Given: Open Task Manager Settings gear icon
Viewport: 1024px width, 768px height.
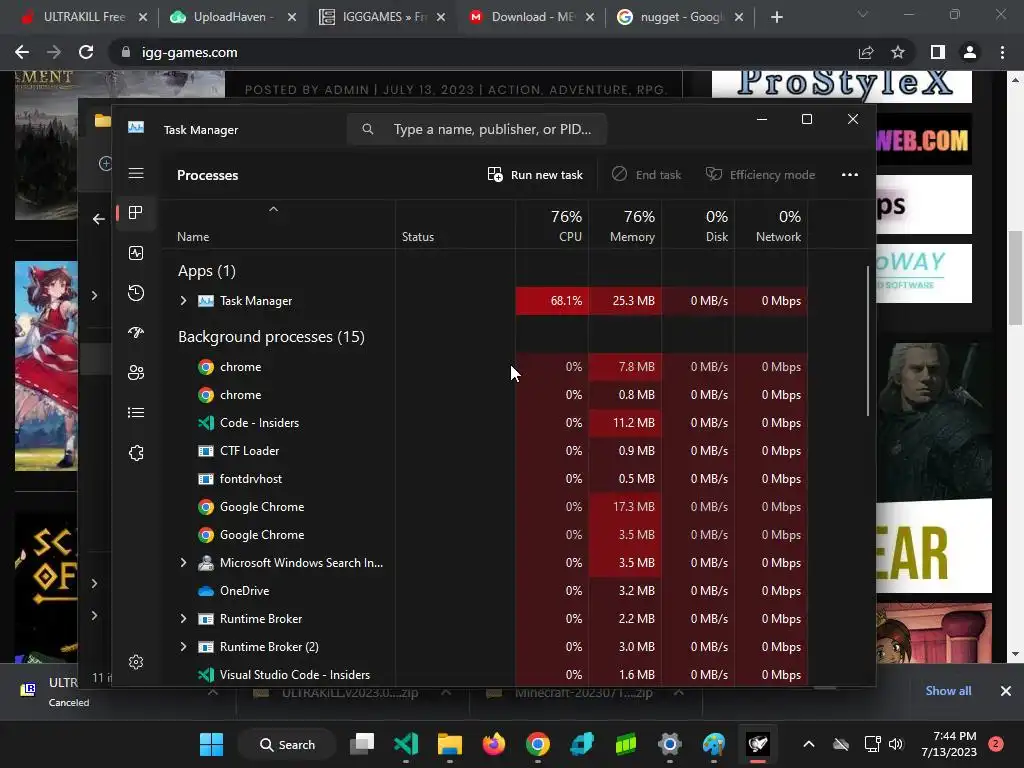Looking at the screenshot, I should coord(136,662).
